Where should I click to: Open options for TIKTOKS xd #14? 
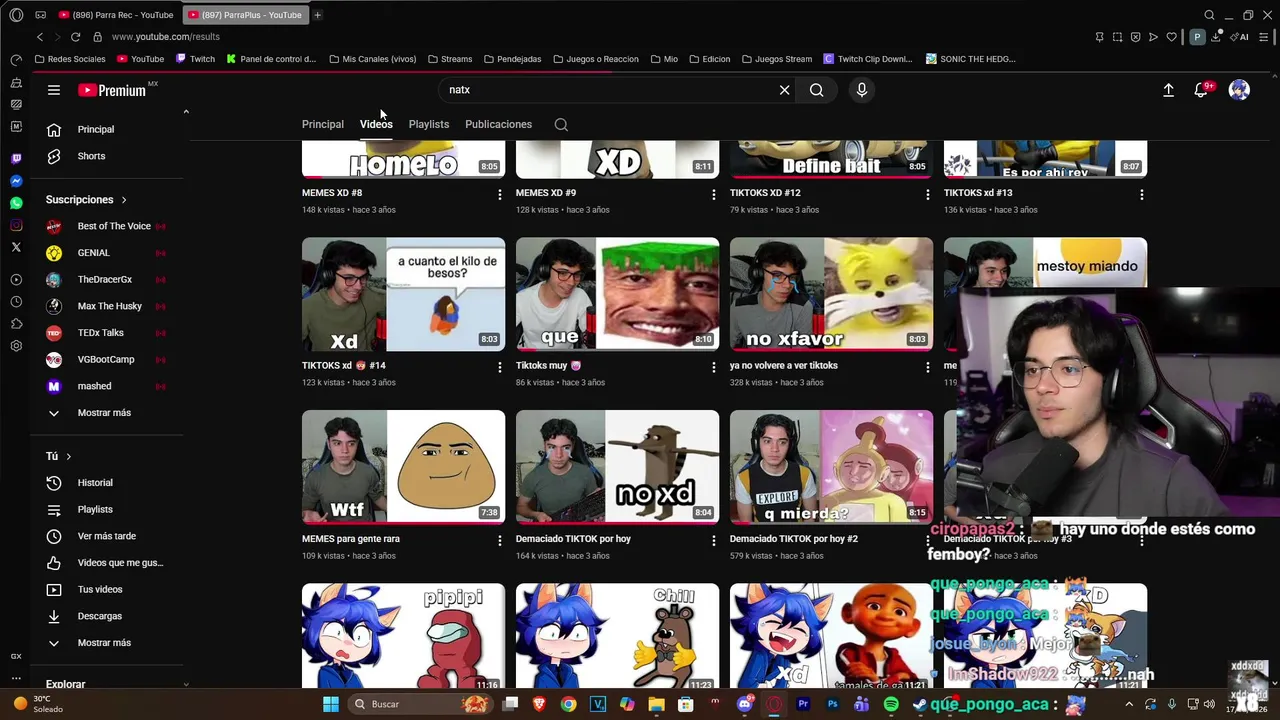tap(500, 368)
